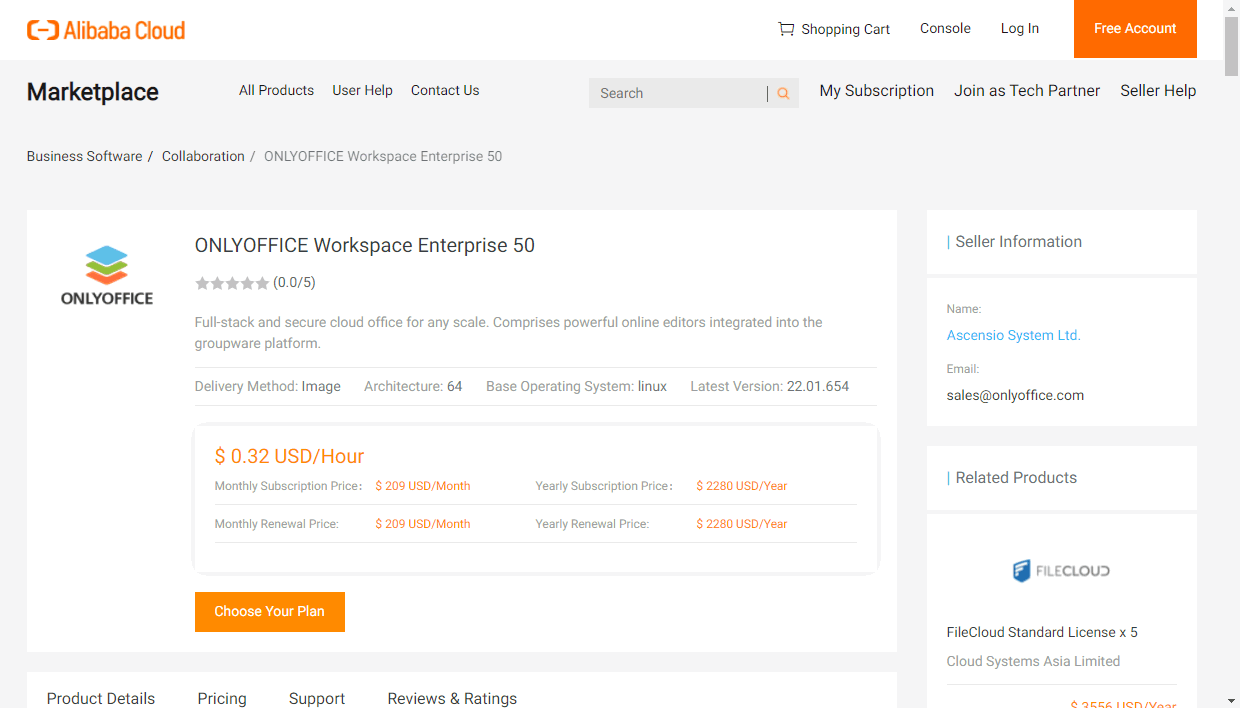This screenshot has height=708, width=1240.
Task: Click the ONLYOFFICE Workspace Enterprise 50 title
Action: coord(365,245)
